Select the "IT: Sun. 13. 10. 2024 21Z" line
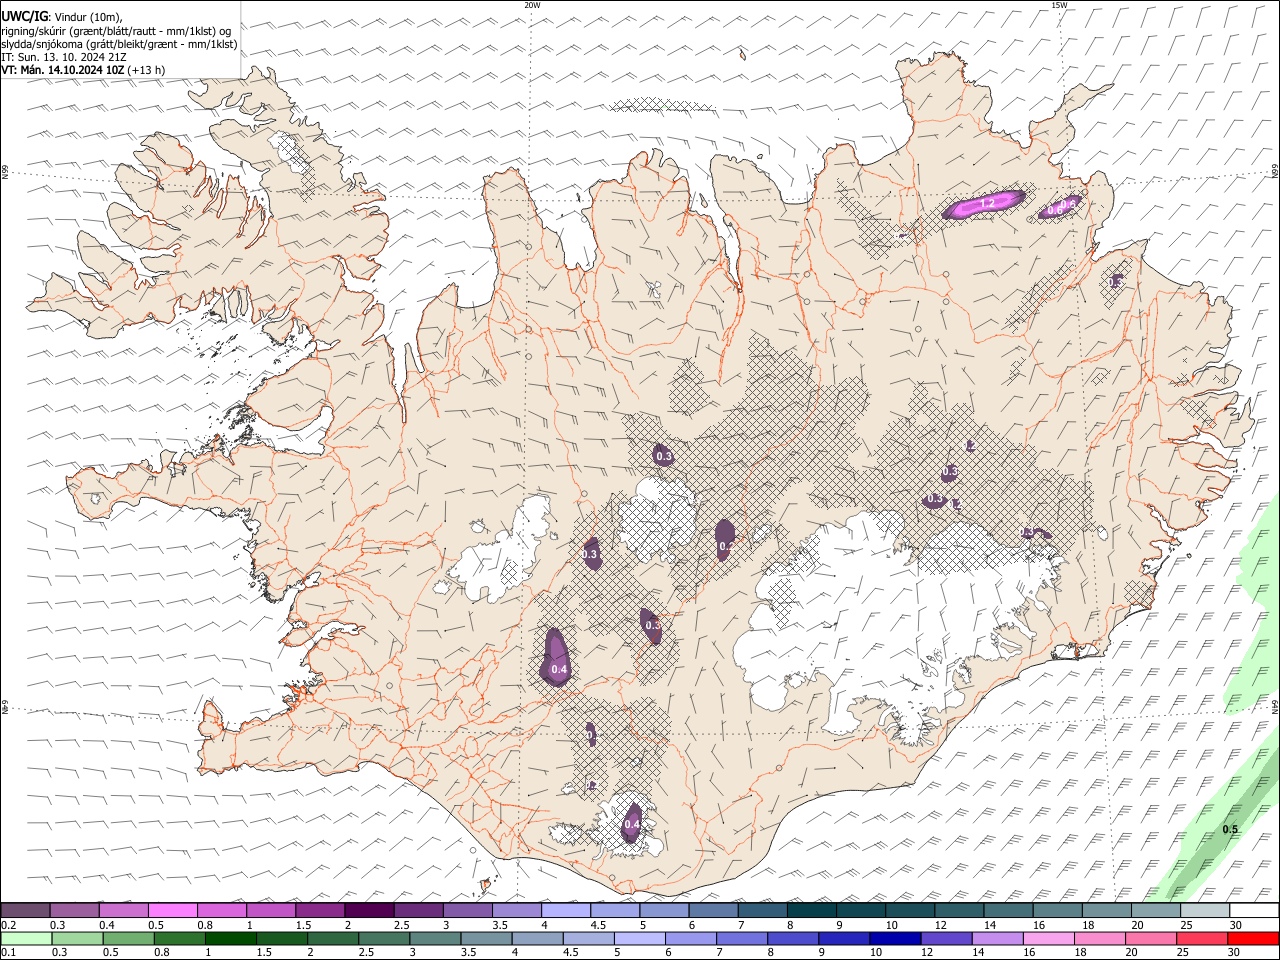Image resolution: width=1280 pixels, height=960 pixels. click(x=64, y=57)
